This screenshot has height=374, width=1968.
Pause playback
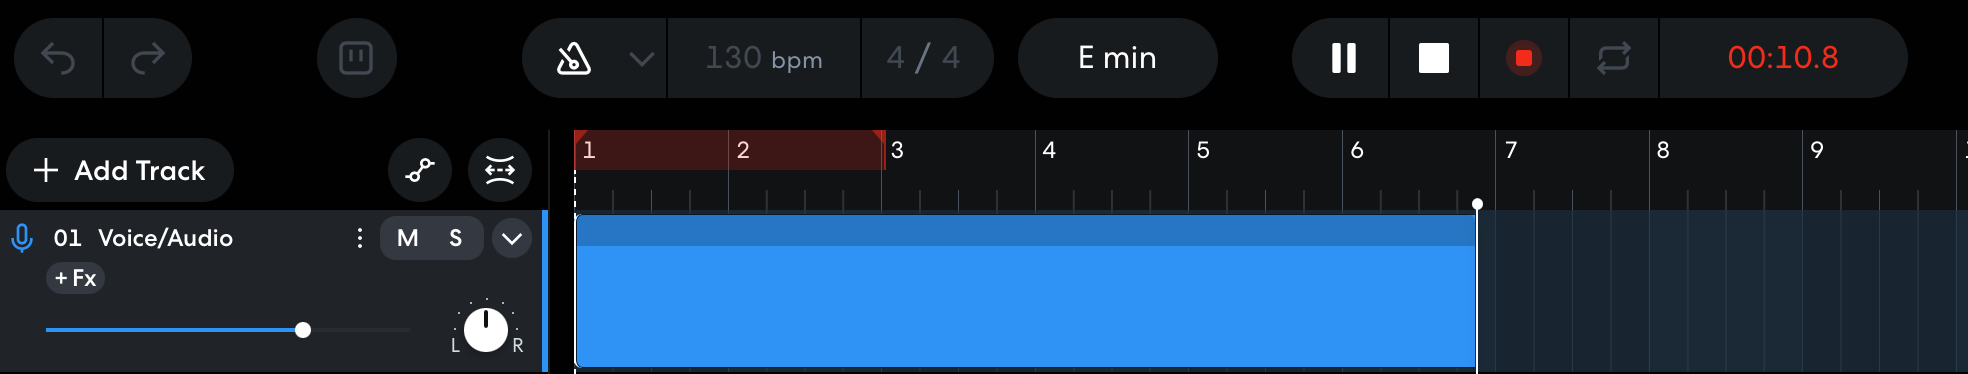tap(1343, 58)
